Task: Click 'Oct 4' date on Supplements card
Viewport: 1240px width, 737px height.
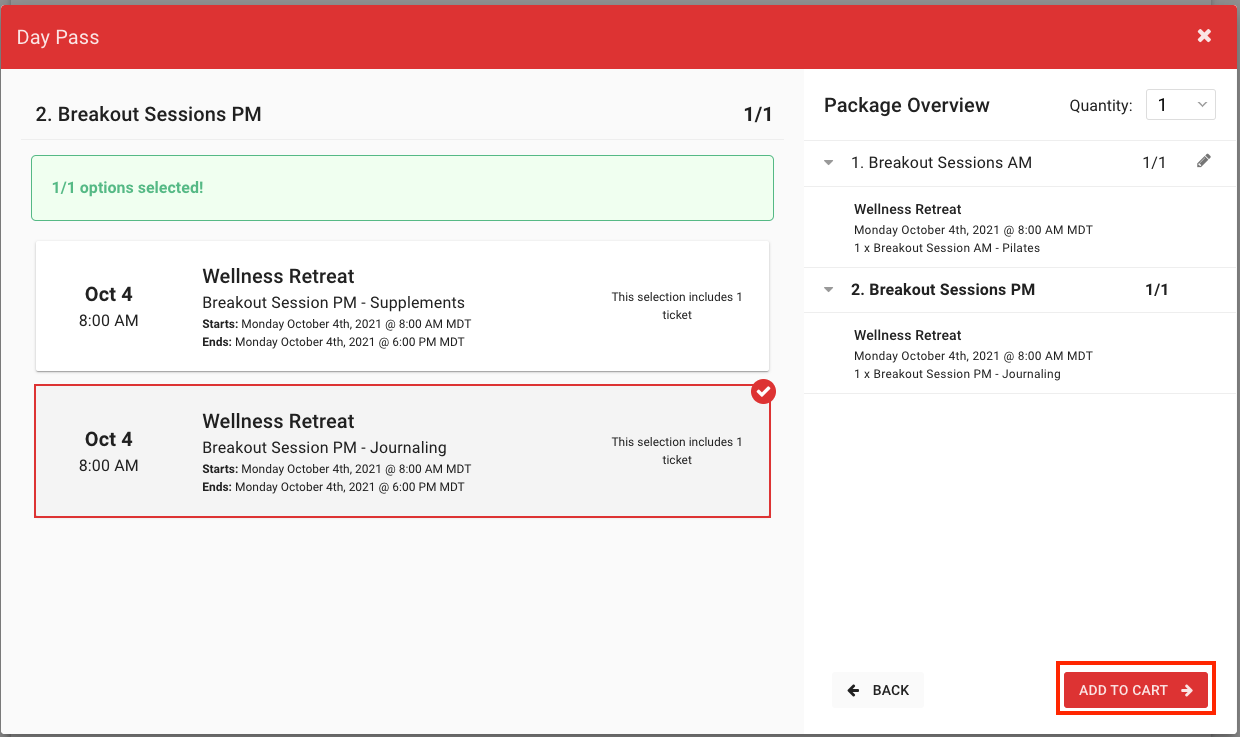Action: coord(109,294)
